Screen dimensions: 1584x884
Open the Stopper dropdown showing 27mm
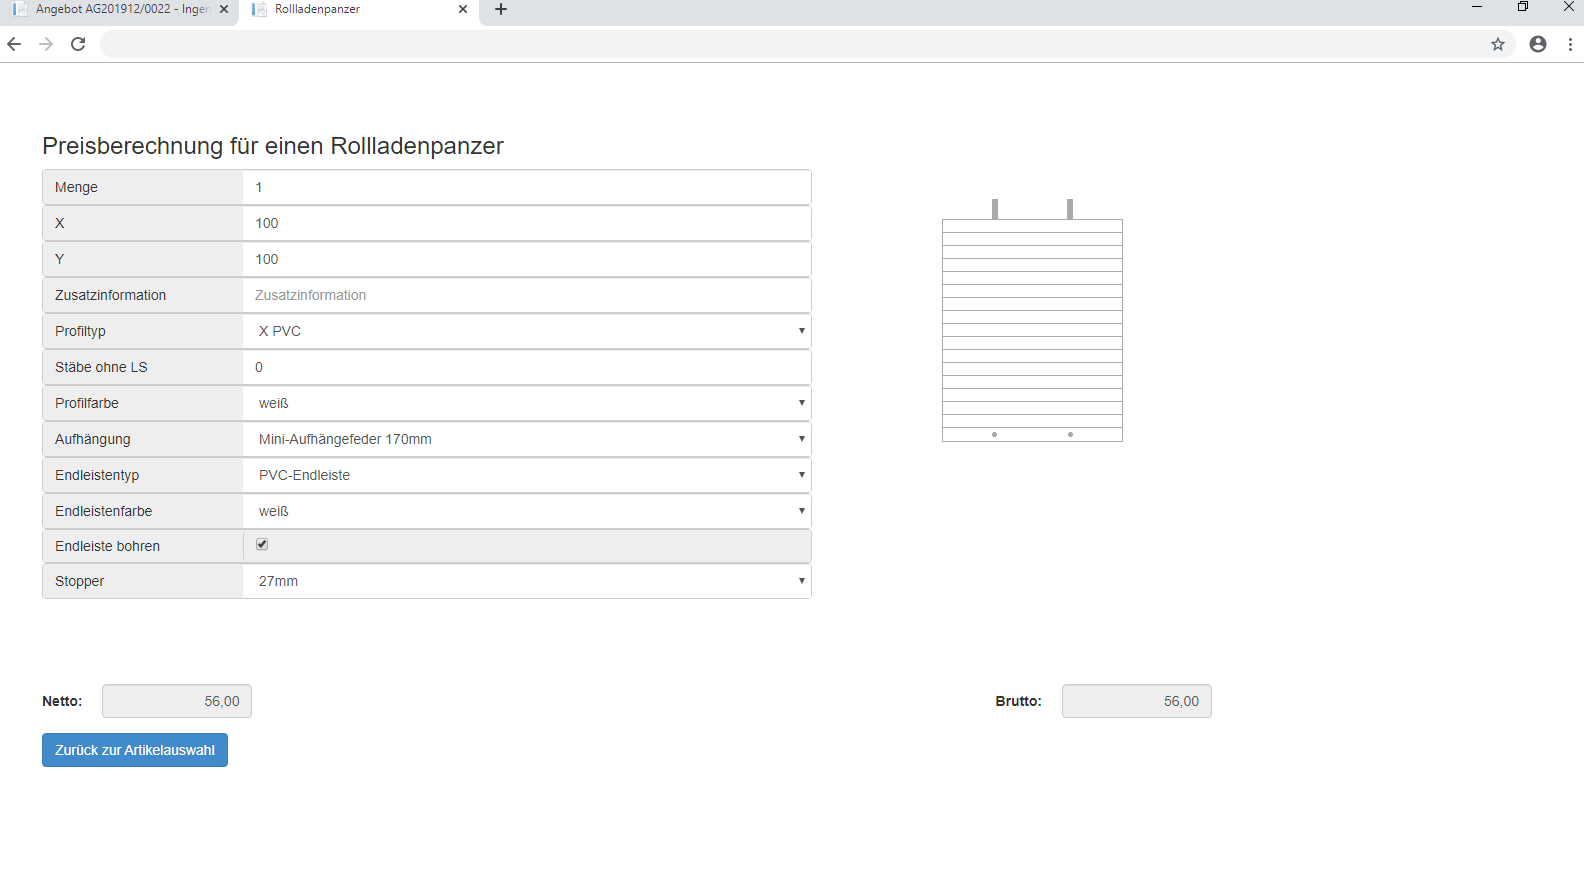(x=527, y=581)
